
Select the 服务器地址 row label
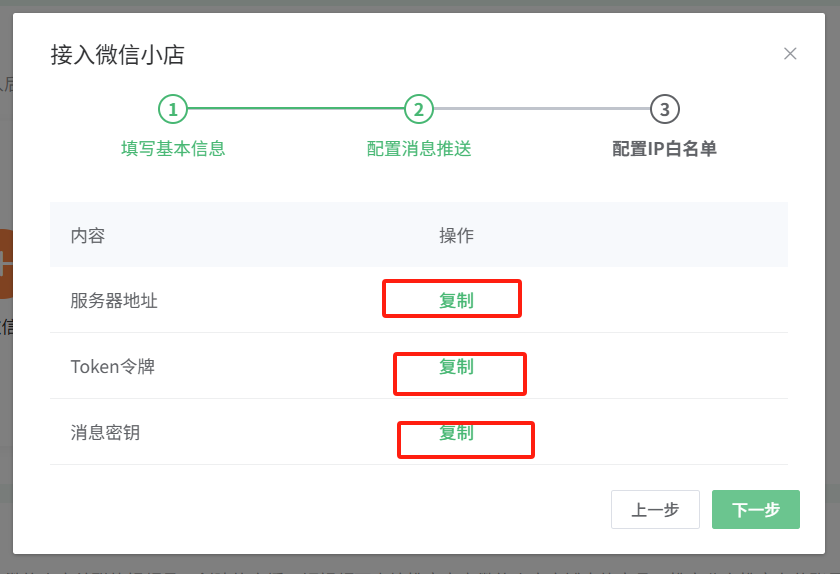114,300
